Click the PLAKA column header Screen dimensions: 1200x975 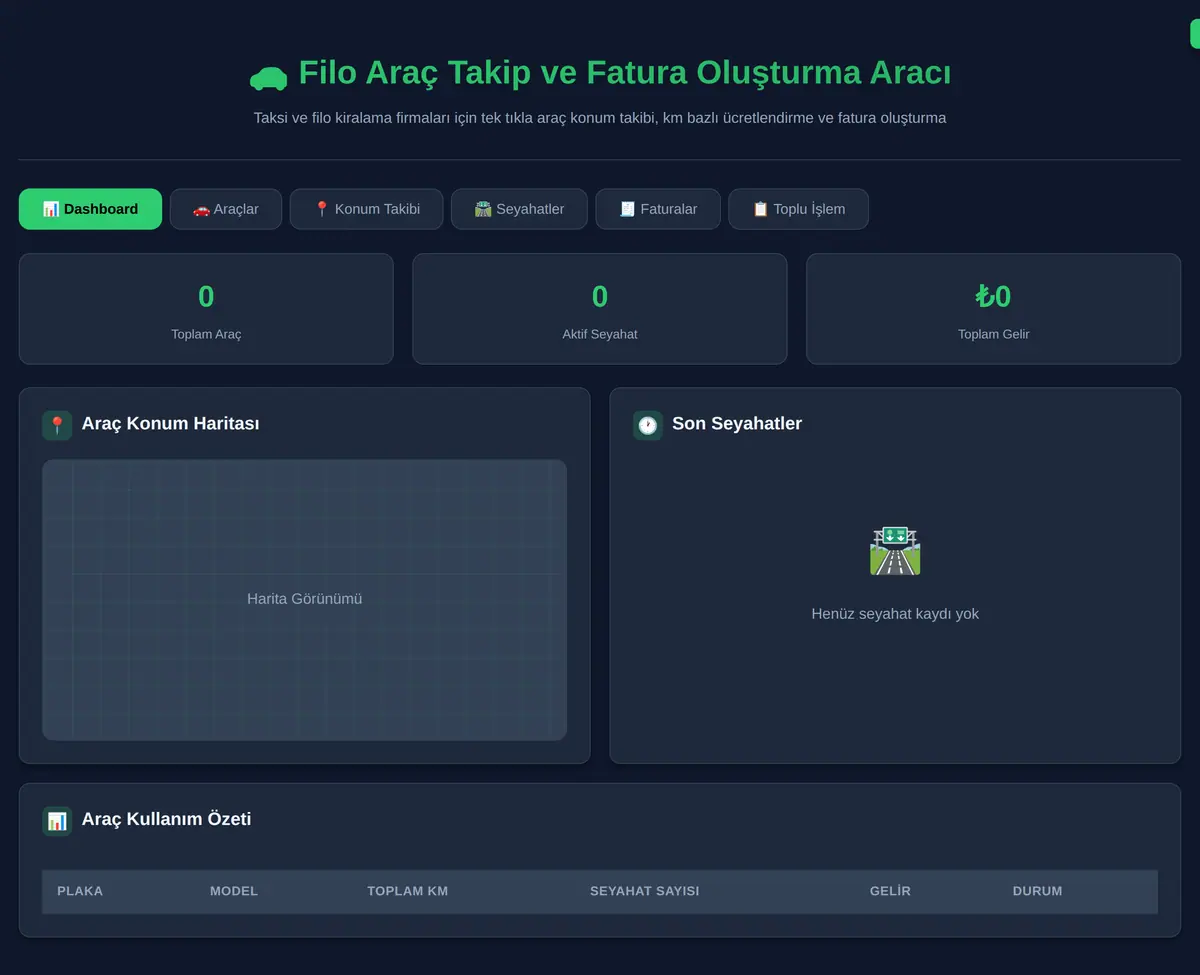(80, 891)
